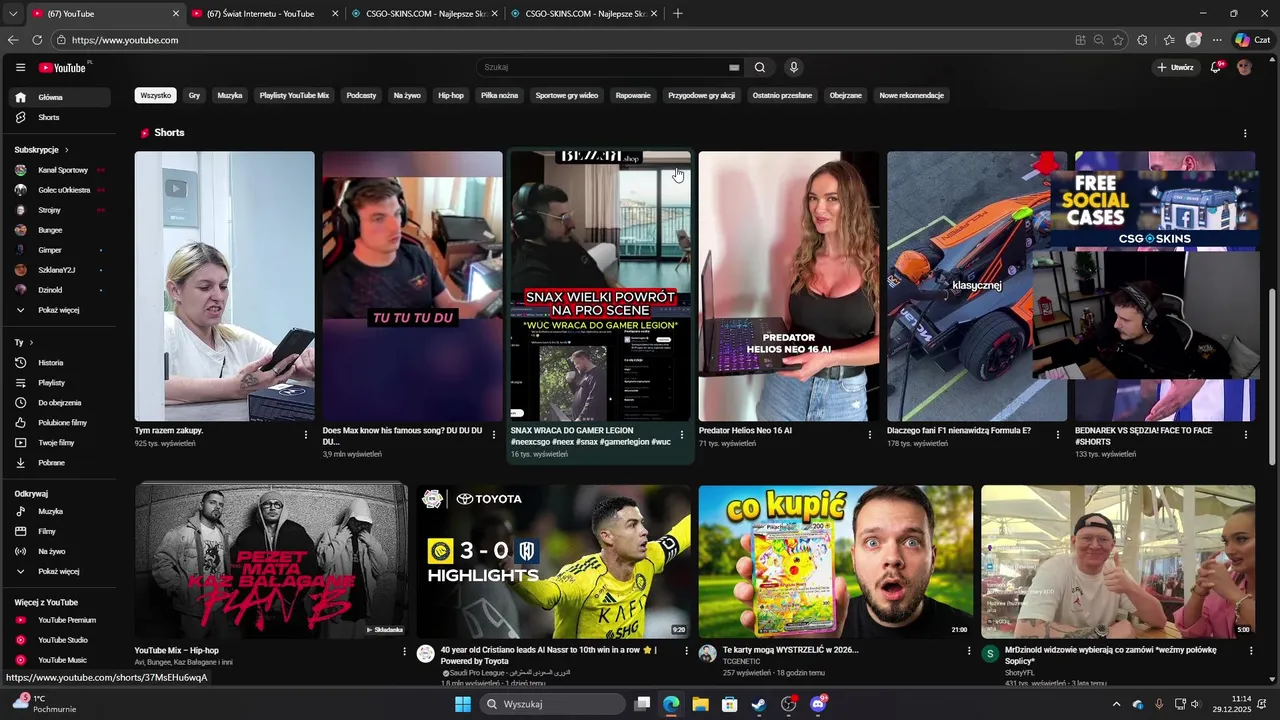Click the browser address bar
Screen dimensions: 1280x720
pyautogui.click(x=560, y=40)
